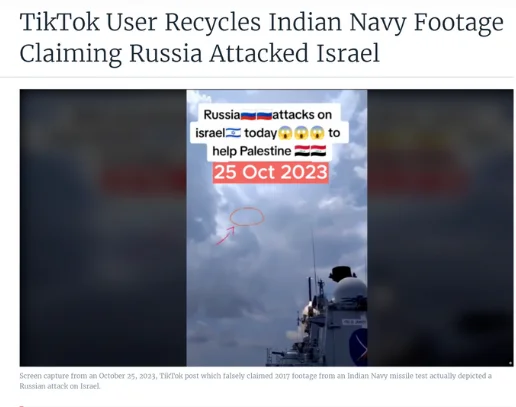The image size is (516, 407).
Task: Click the blurred right side of the image
Action: click(440, 228)
